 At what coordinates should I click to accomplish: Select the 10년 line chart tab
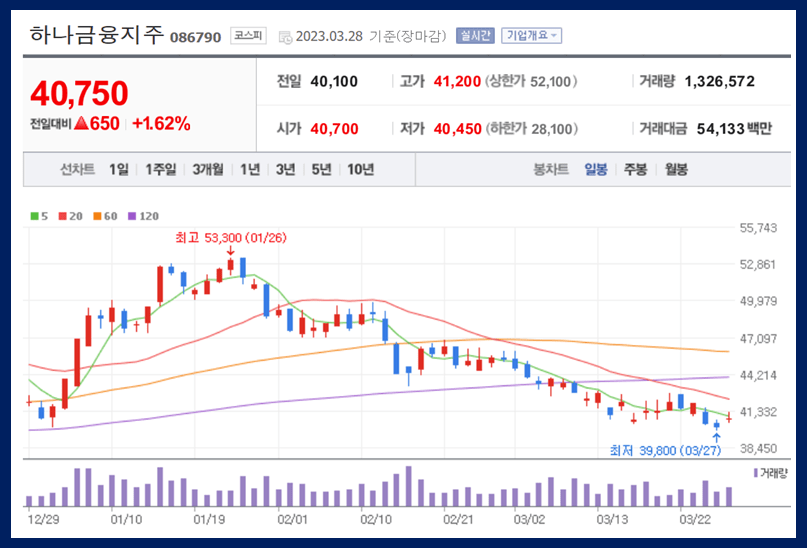(360, 169)
